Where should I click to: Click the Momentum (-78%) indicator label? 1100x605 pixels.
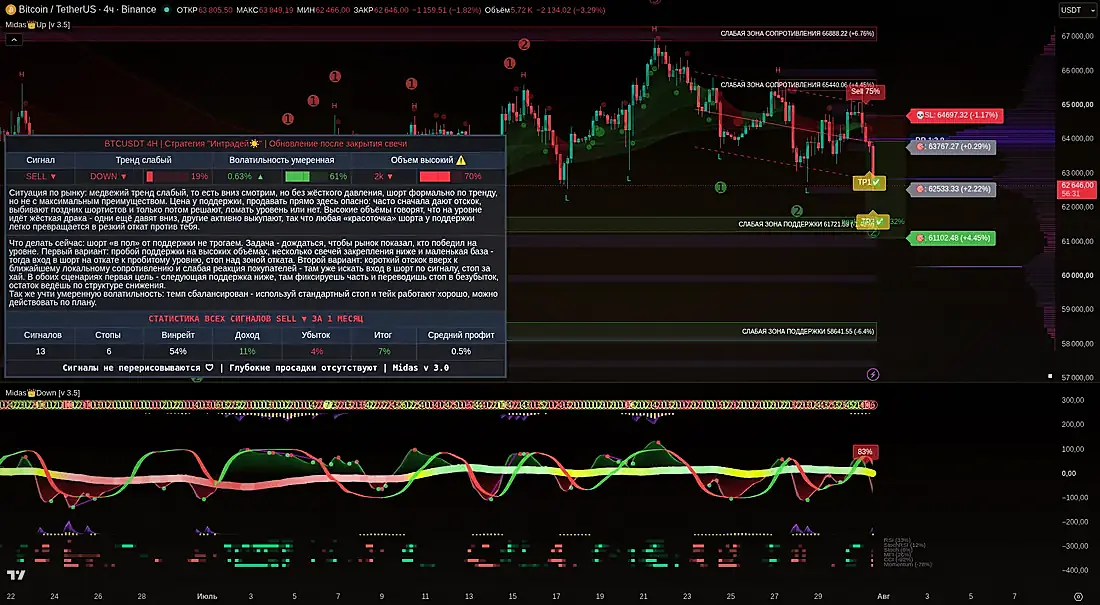(x=908, y=564)
